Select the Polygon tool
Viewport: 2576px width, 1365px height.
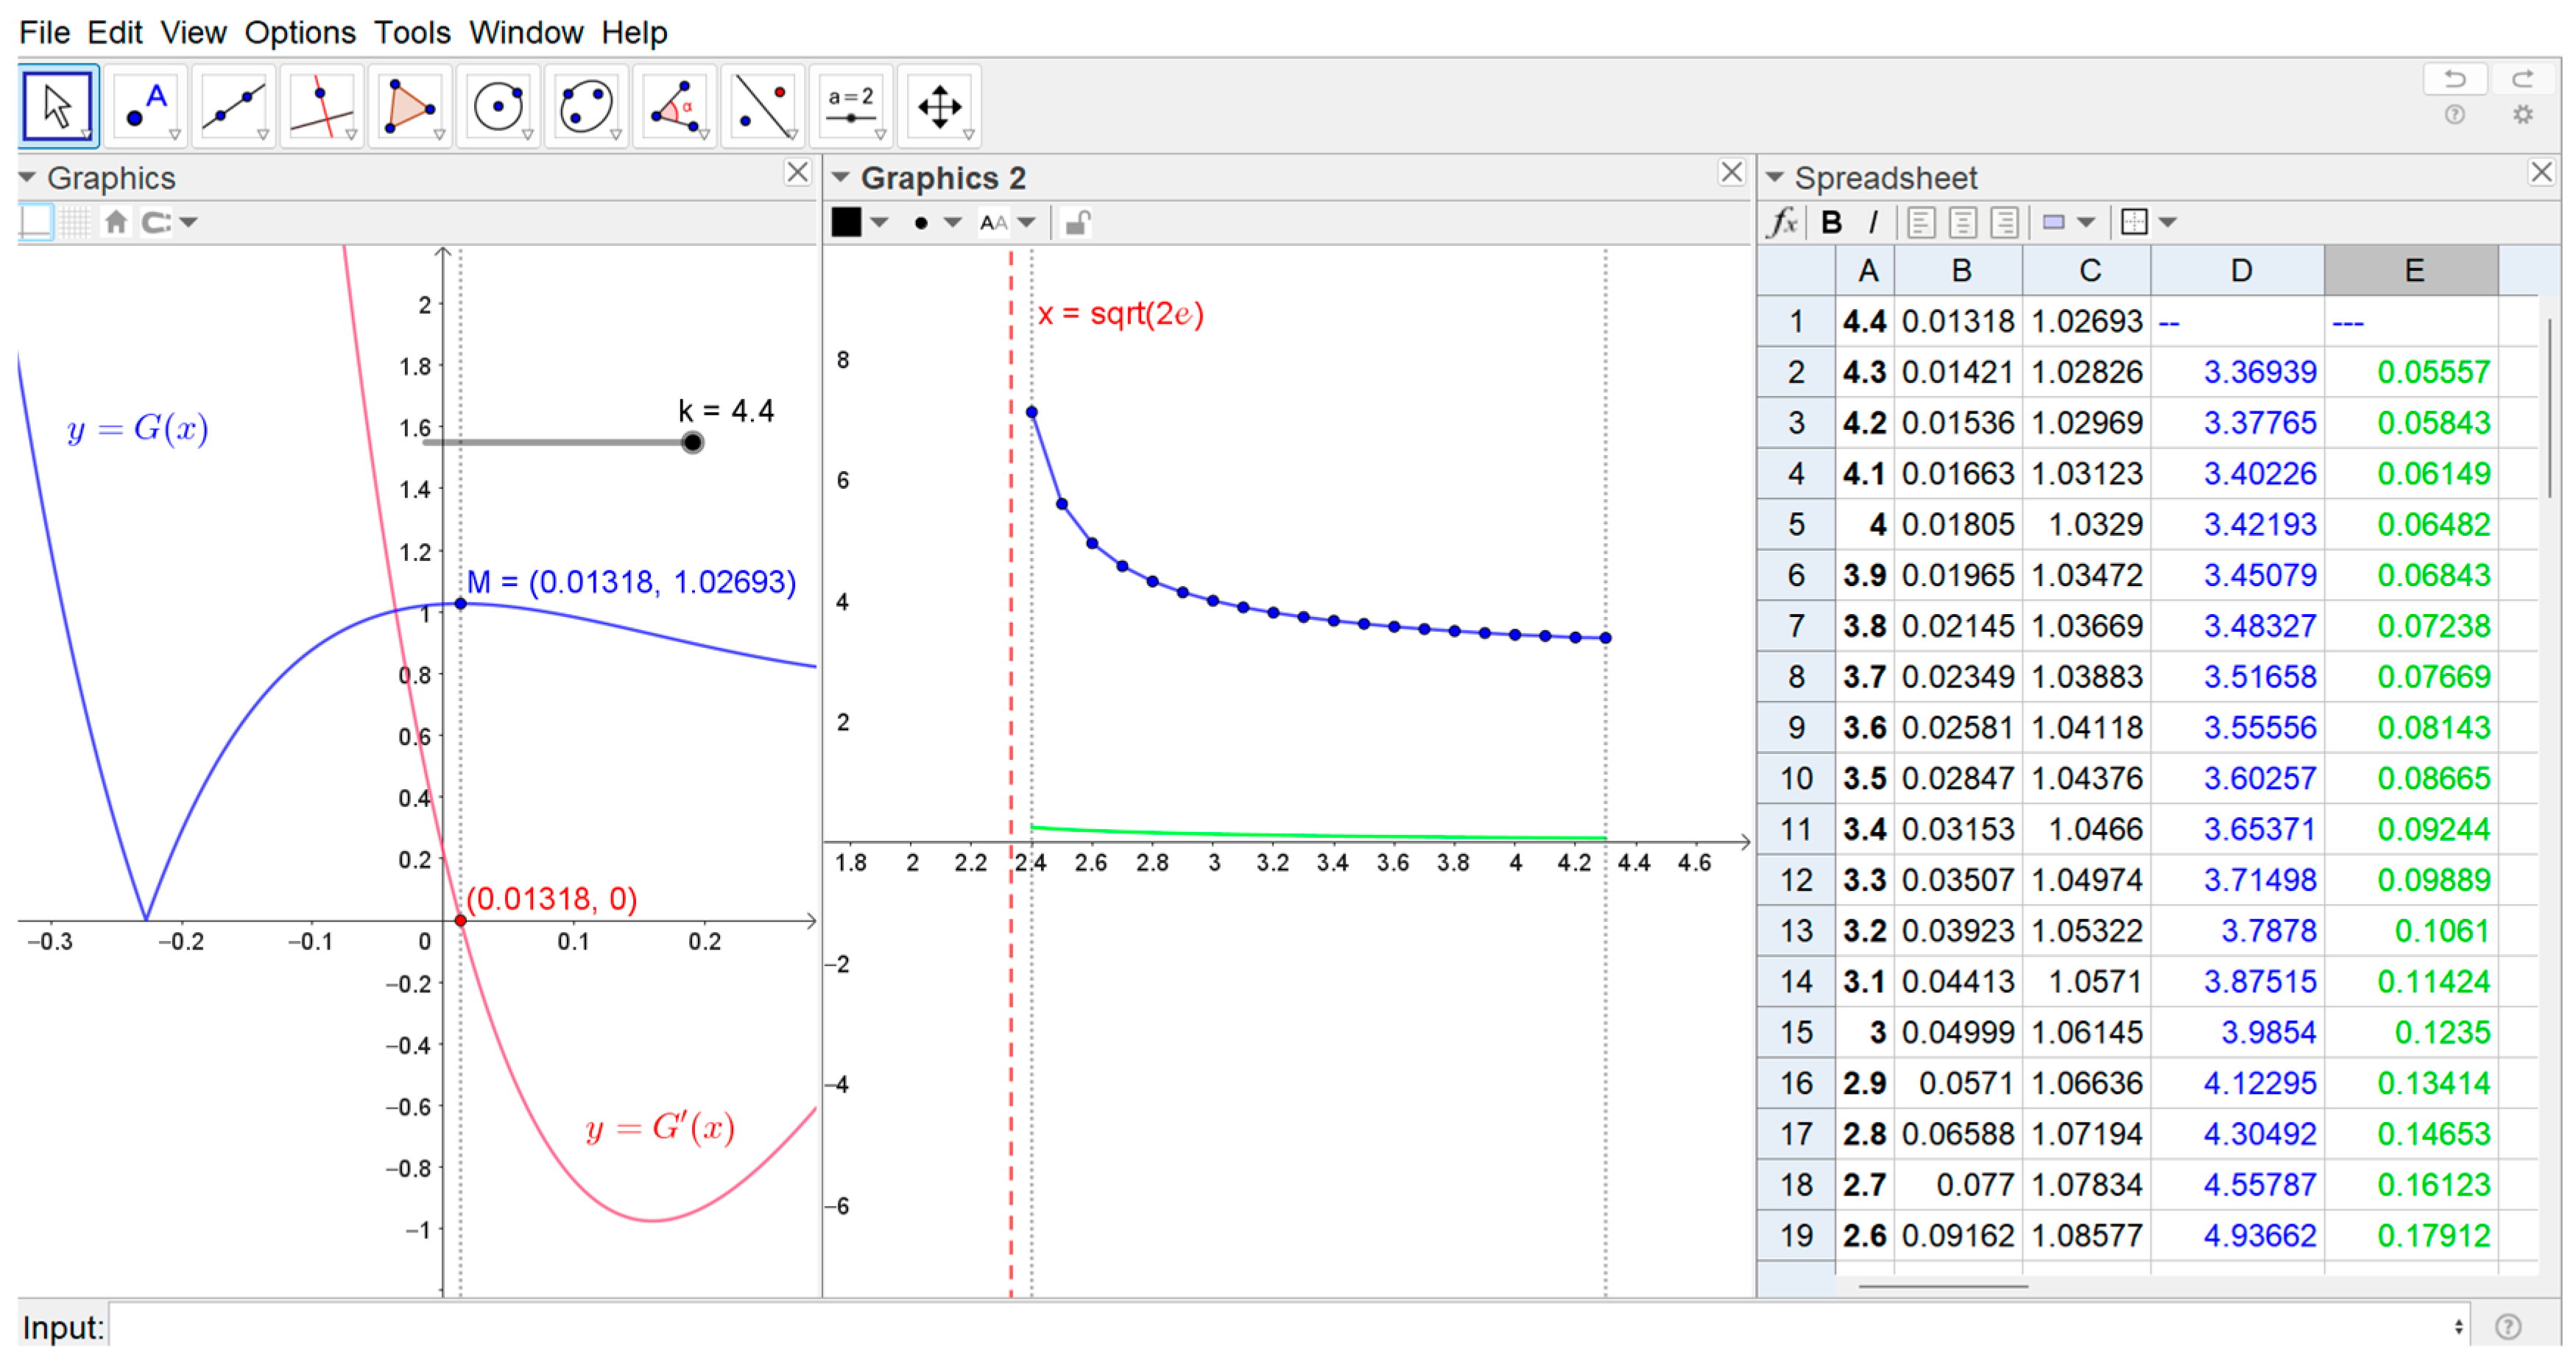coord(410,106)
